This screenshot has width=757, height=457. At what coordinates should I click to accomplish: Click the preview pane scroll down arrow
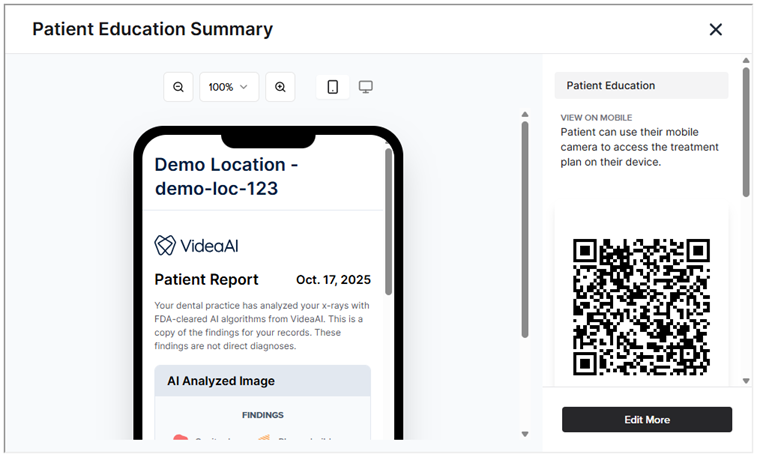pos(525,434)
